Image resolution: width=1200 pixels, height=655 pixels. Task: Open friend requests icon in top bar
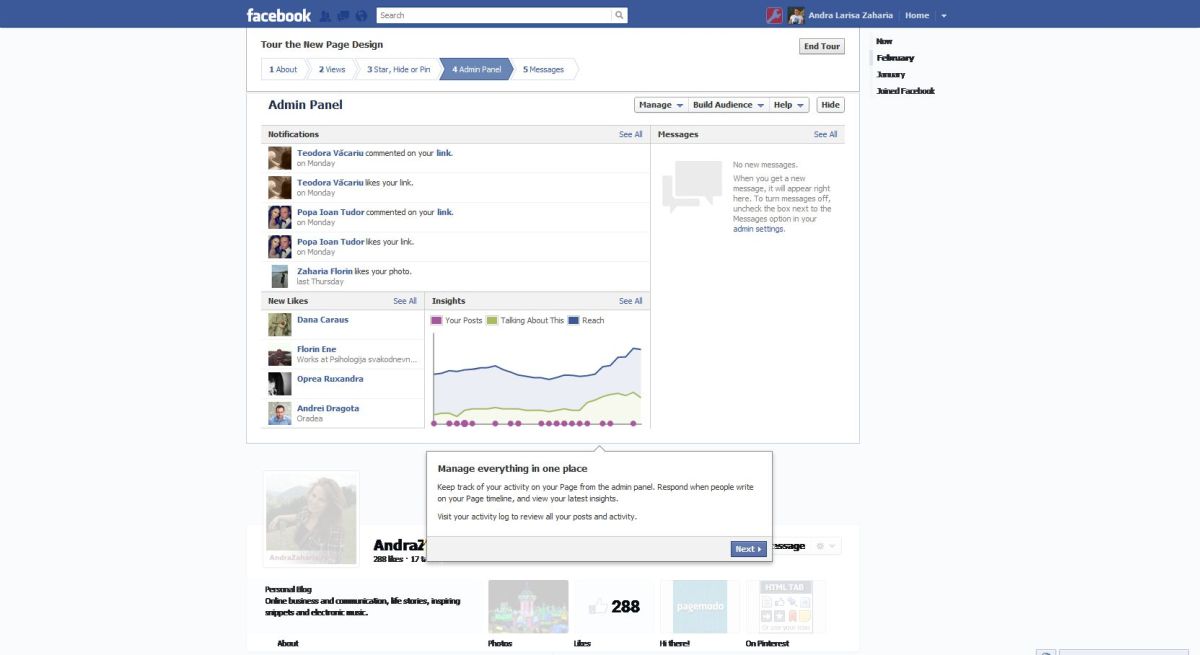[325, 16]
